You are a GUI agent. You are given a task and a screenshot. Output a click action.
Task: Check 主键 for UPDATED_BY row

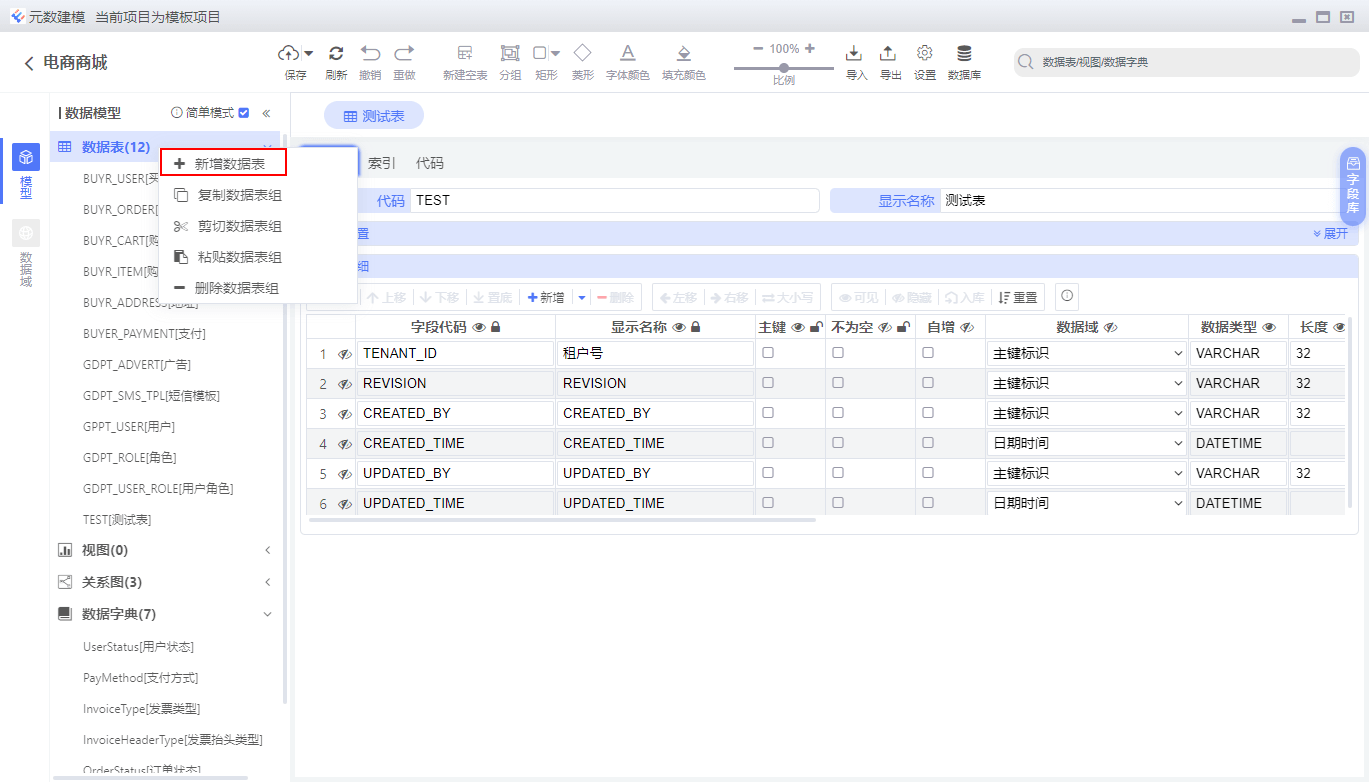coord(768,473)
